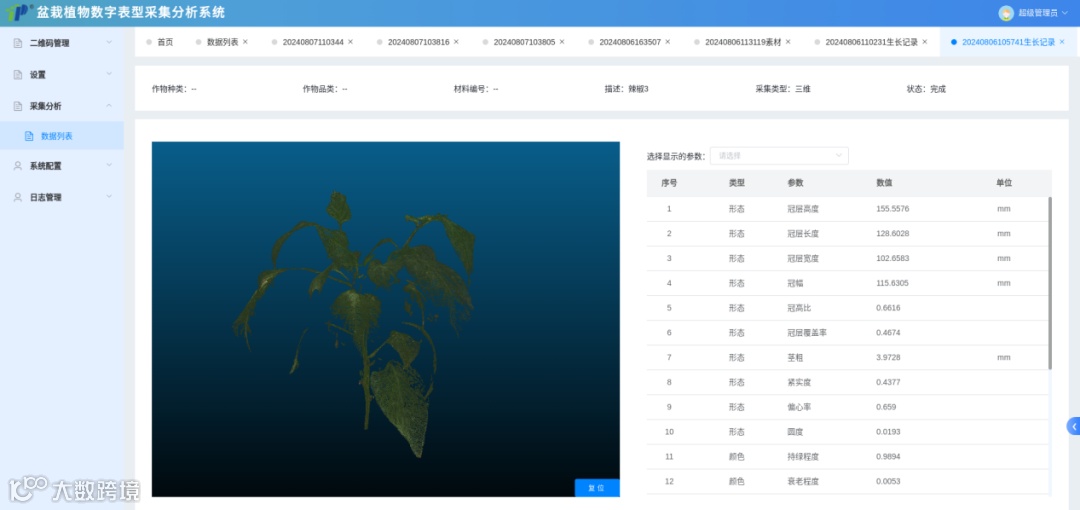Click the 参数 column header
Screen dimensions: 1080x510
[796, 183]
